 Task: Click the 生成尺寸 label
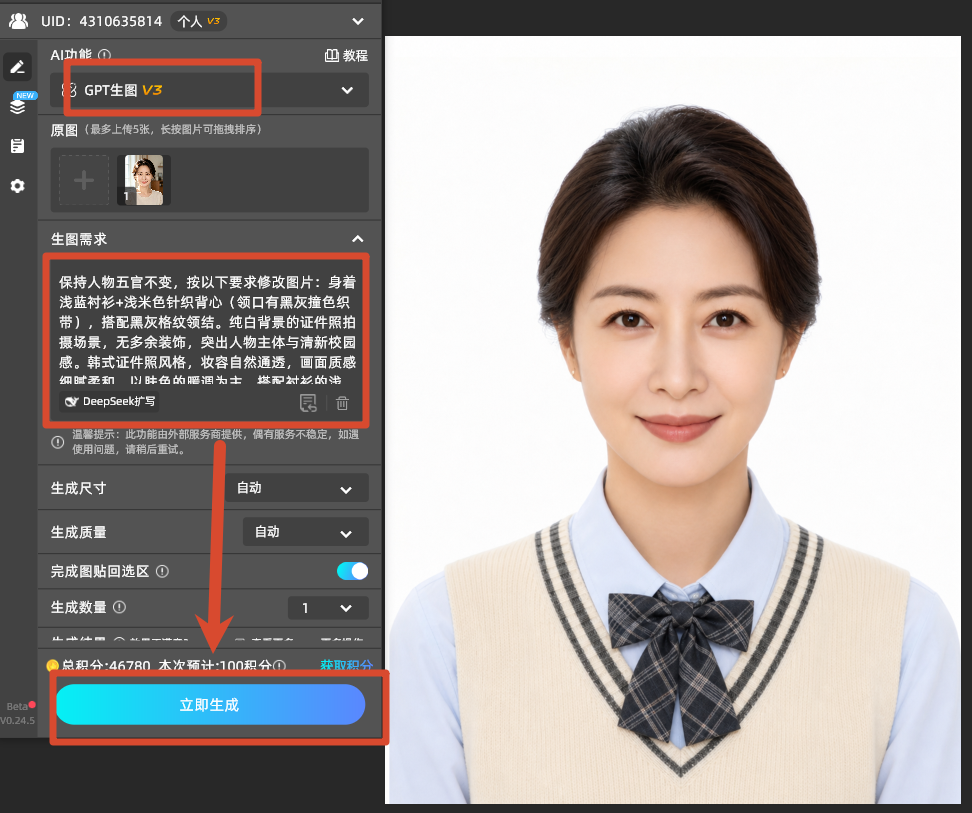[x=79, y=488]
